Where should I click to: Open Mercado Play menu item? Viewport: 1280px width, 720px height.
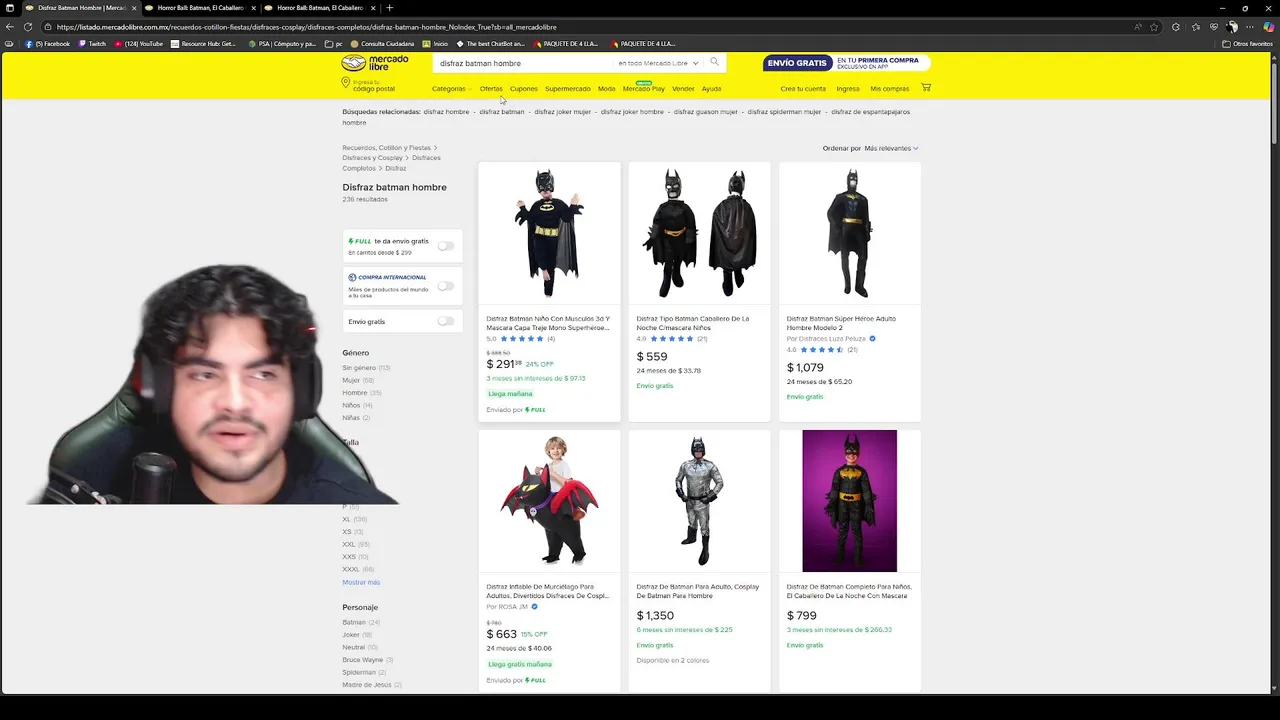click(x=643, y=89)
